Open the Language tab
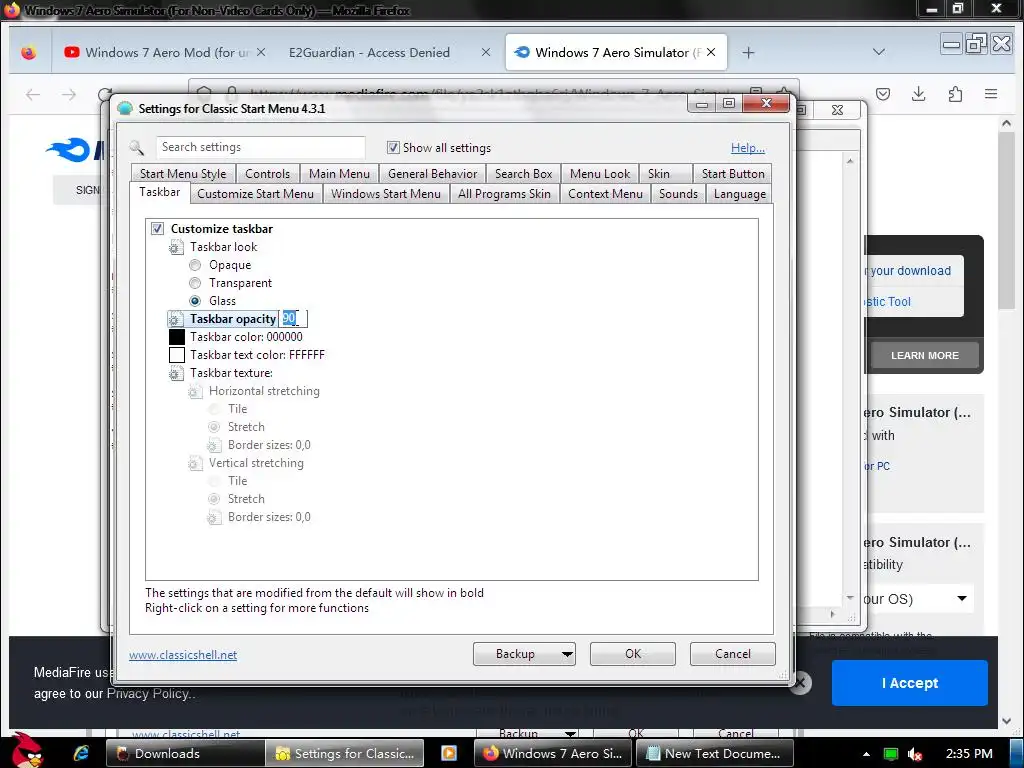Viewport: 1024px width, 768px height. [739, 194]
